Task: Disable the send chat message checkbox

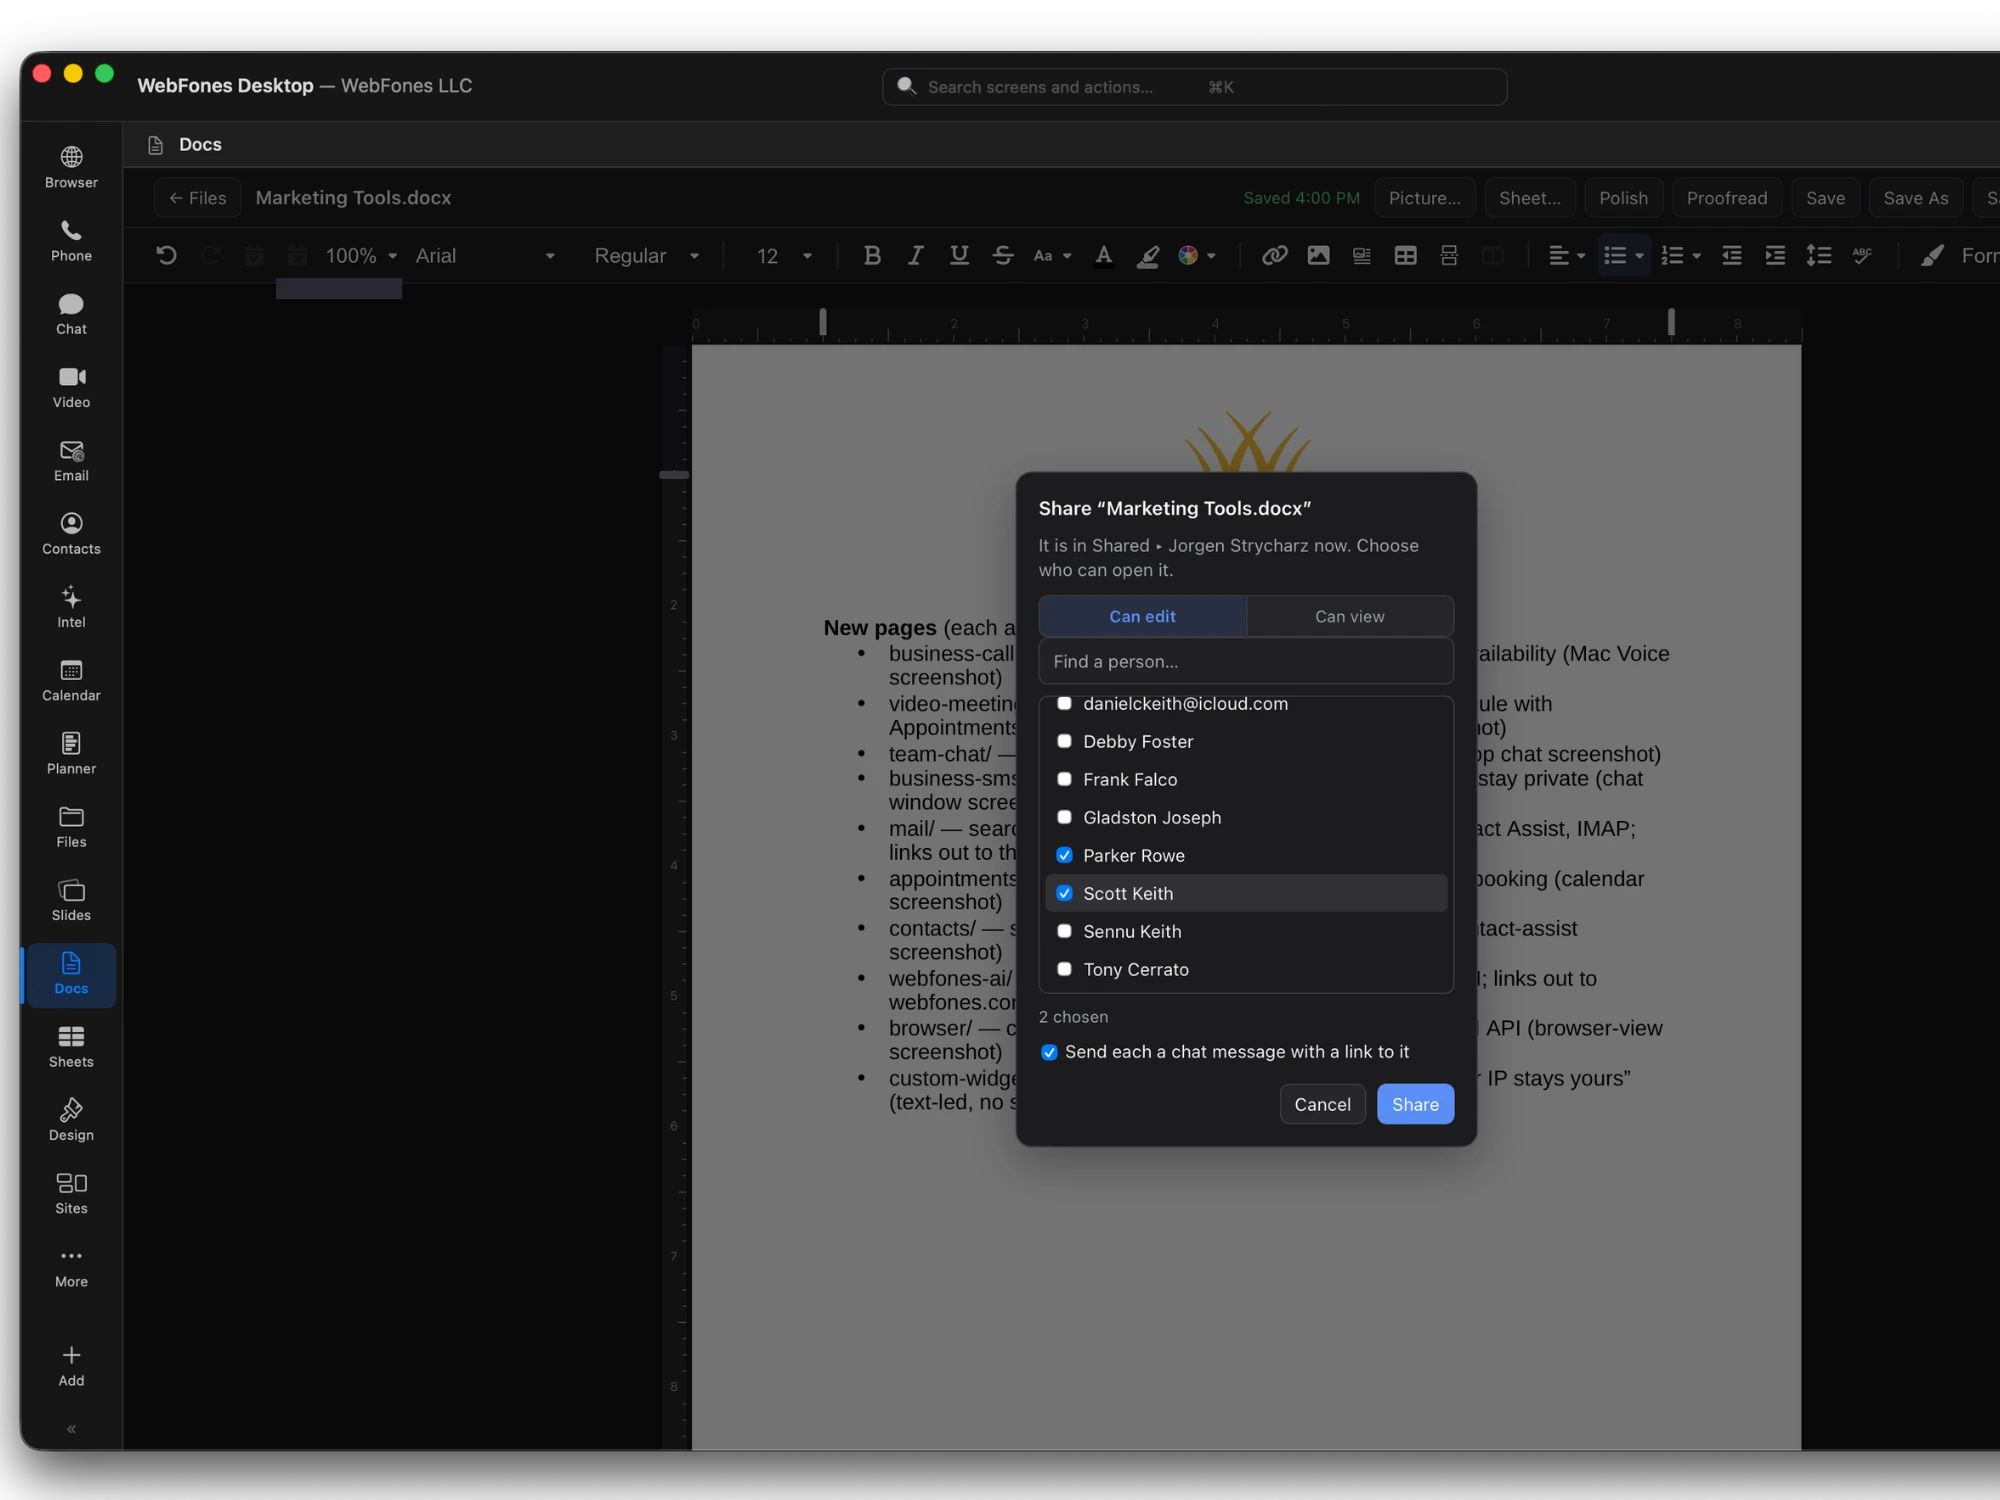Action: pyautogui.click(x=1049, y=1052)
